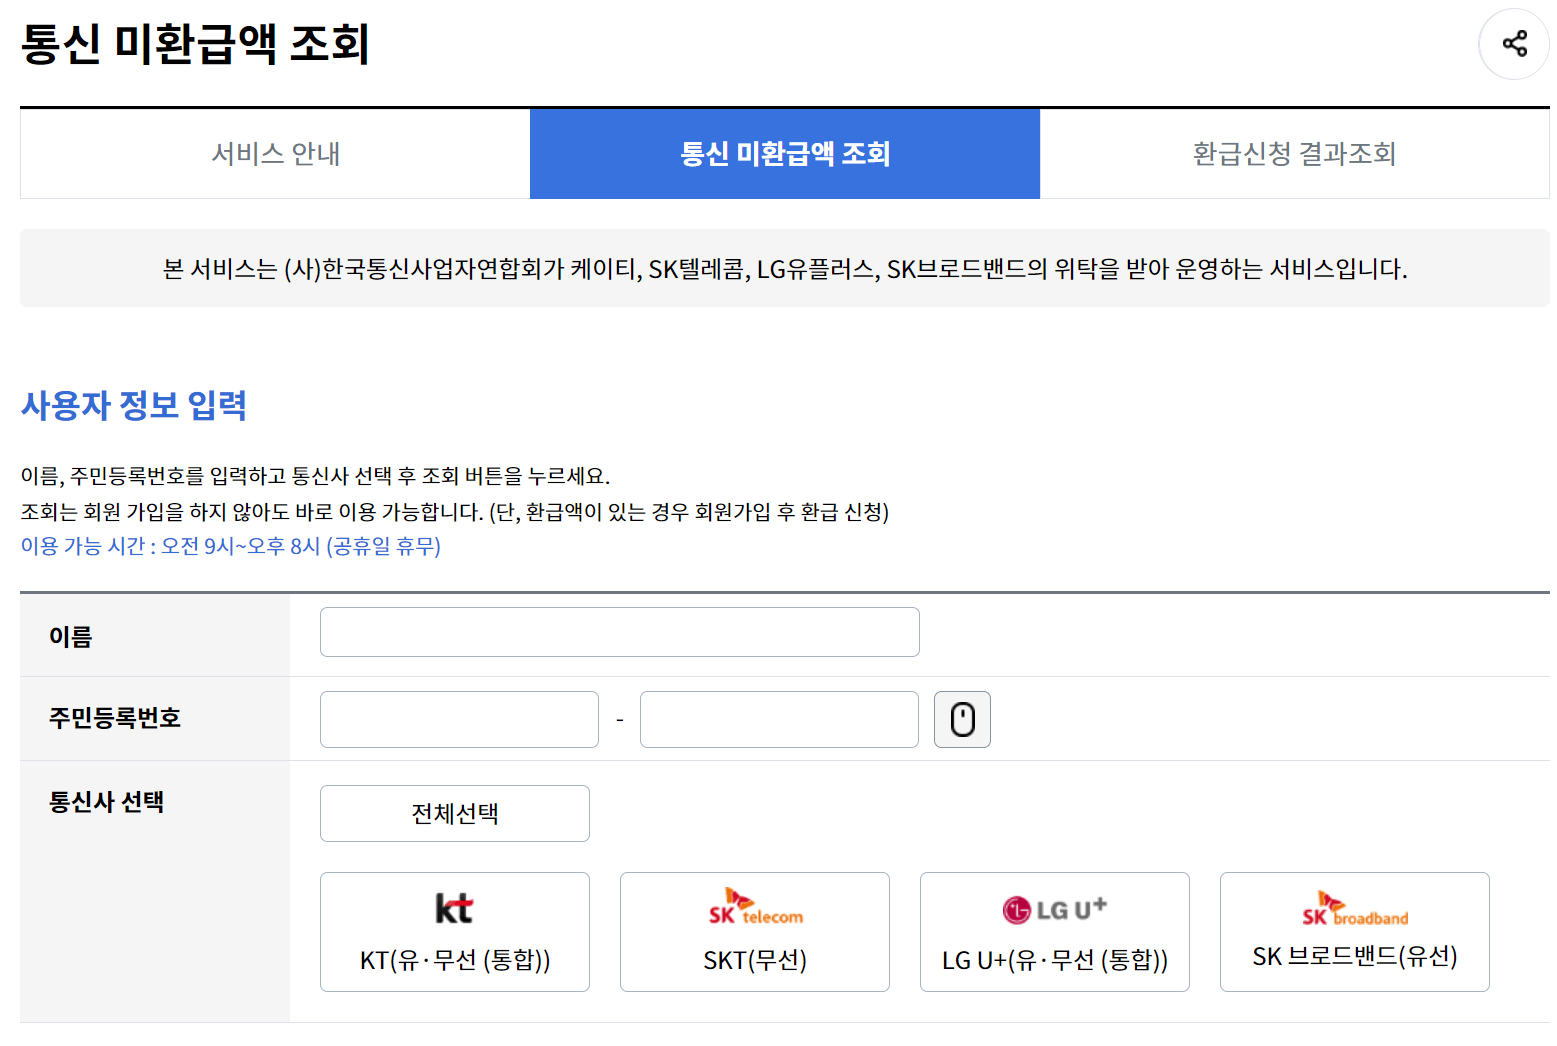Select the SK telecom logo
The image size is (1557, 1046).
coord(754,906)
